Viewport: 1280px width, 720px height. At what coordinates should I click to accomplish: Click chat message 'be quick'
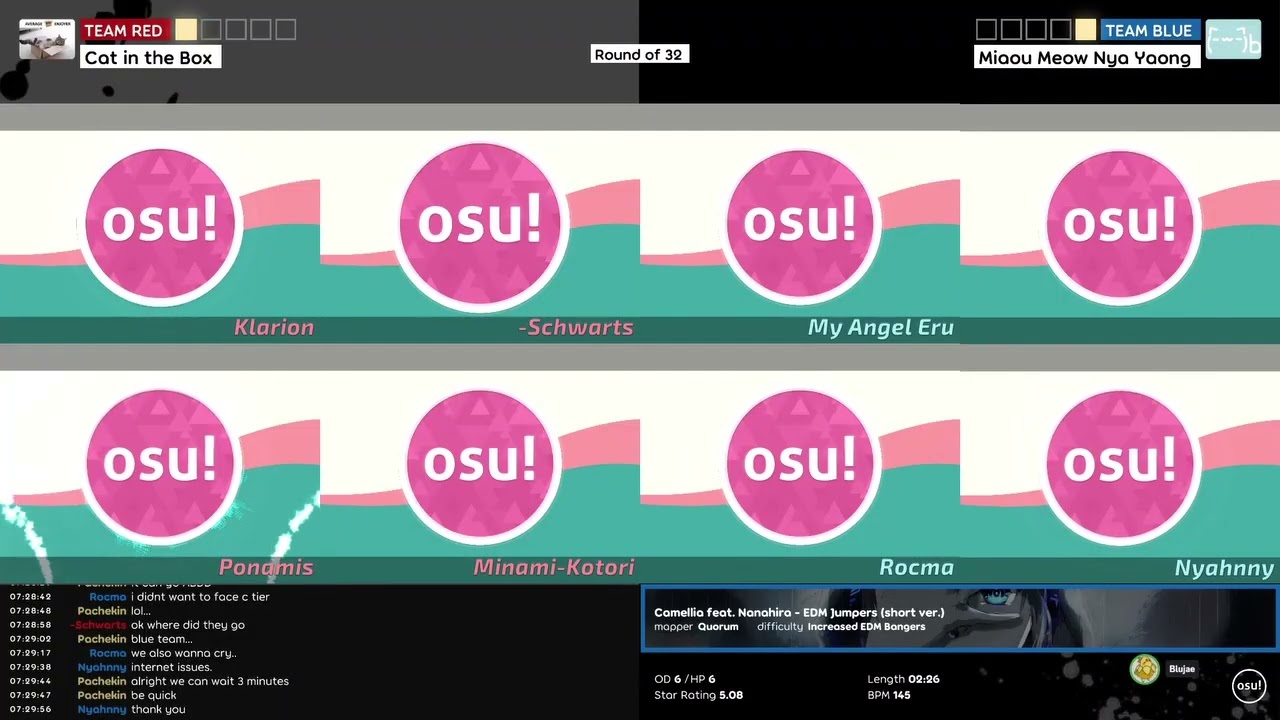click(x=154, y=695)
